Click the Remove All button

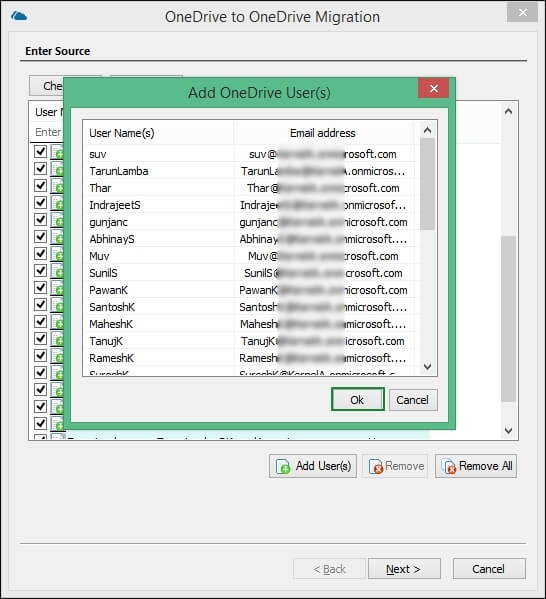coord(476,466)
